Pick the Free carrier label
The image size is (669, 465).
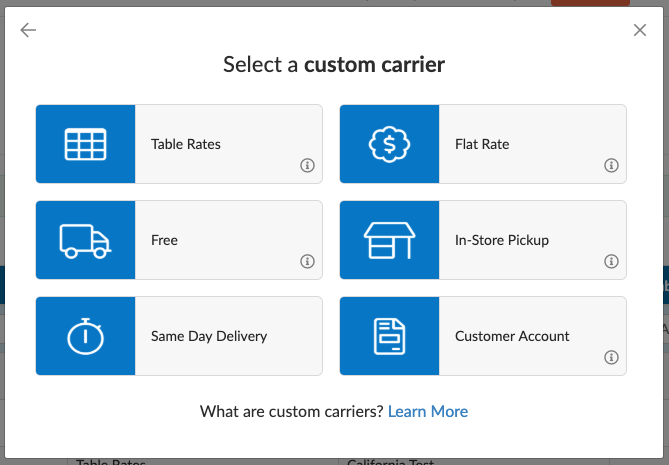tap(164, 240)
